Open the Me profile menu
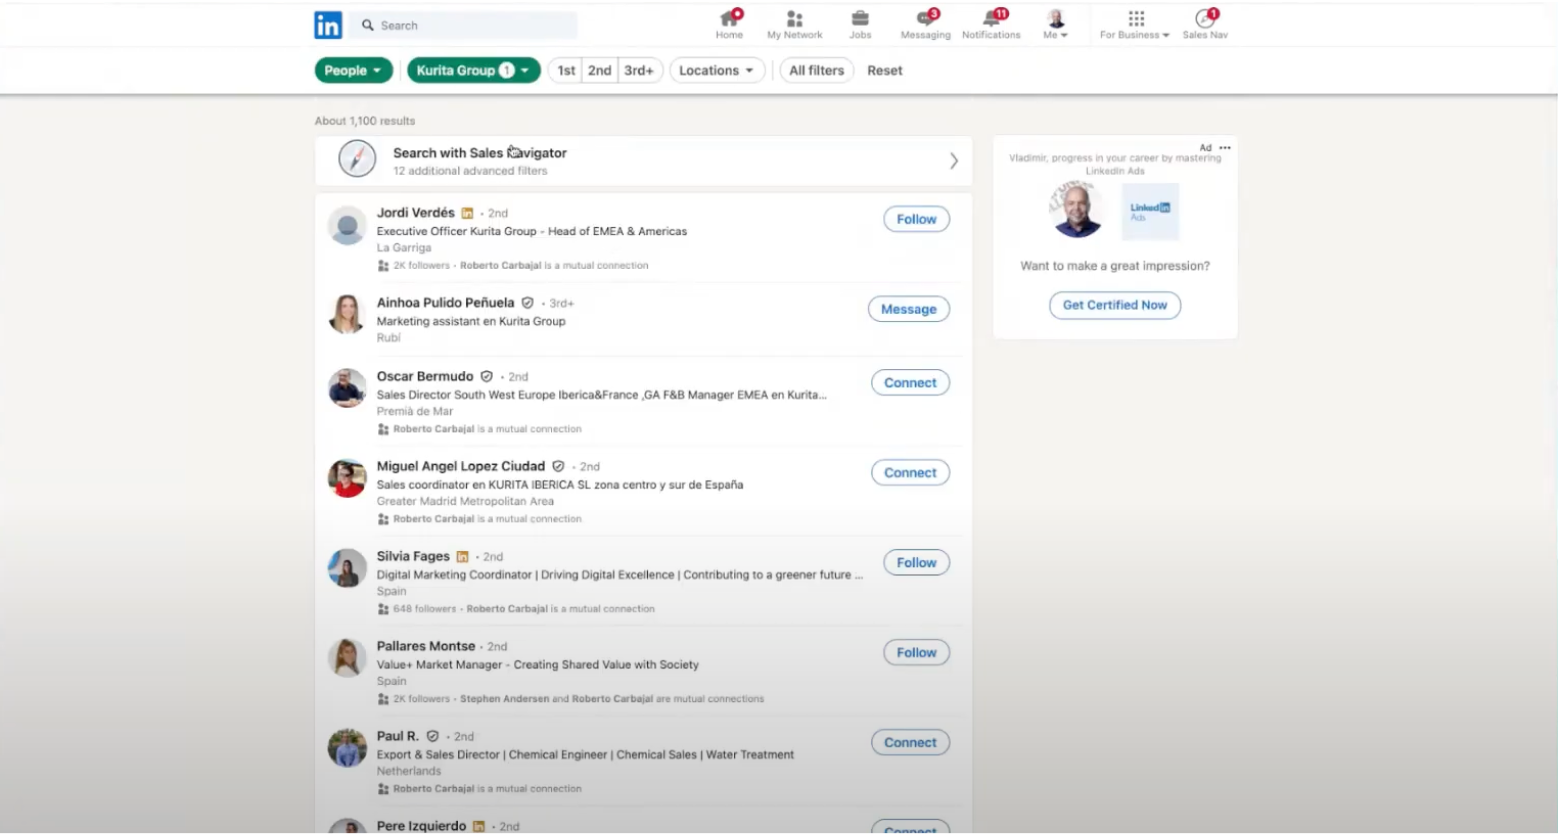 point(1055,24)
